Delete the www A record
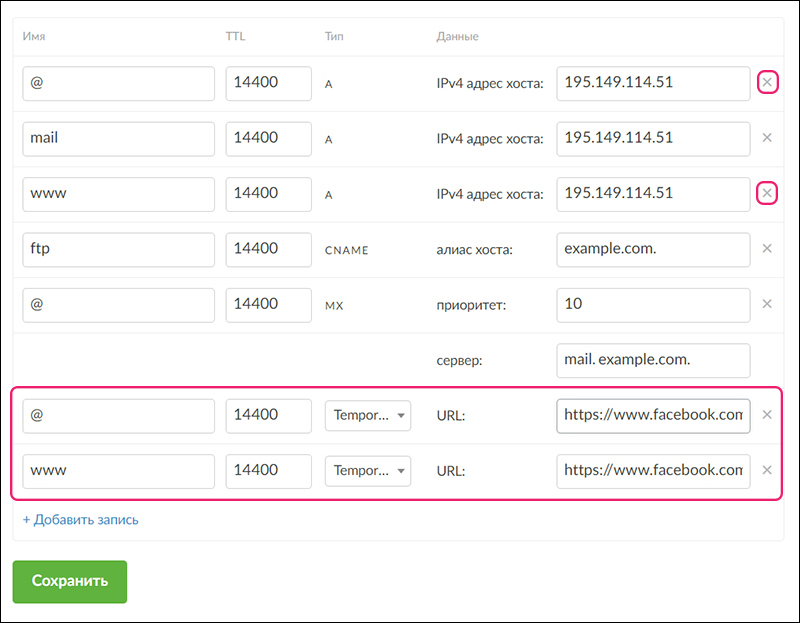This screenshot has width=800, height=623. (767, 193)
